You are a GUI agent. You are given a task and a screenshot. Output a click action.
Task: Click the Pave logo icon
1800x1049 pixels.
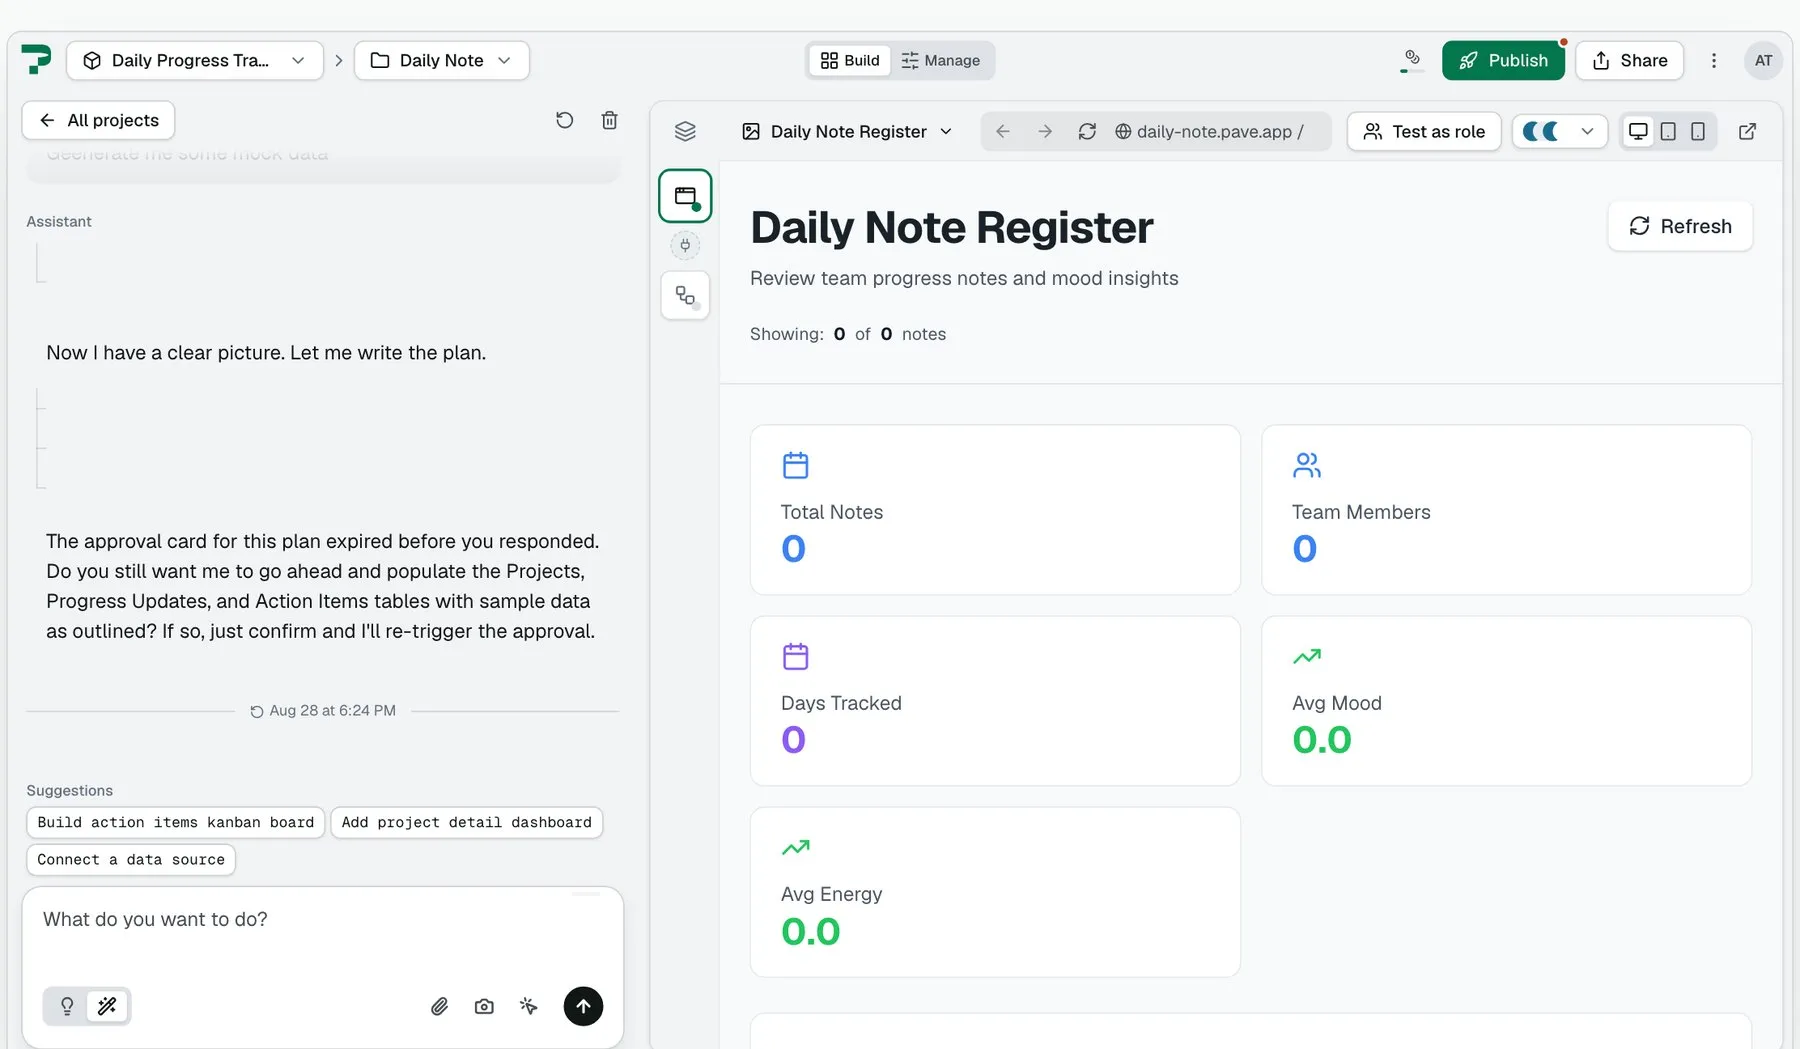(36, 60)
